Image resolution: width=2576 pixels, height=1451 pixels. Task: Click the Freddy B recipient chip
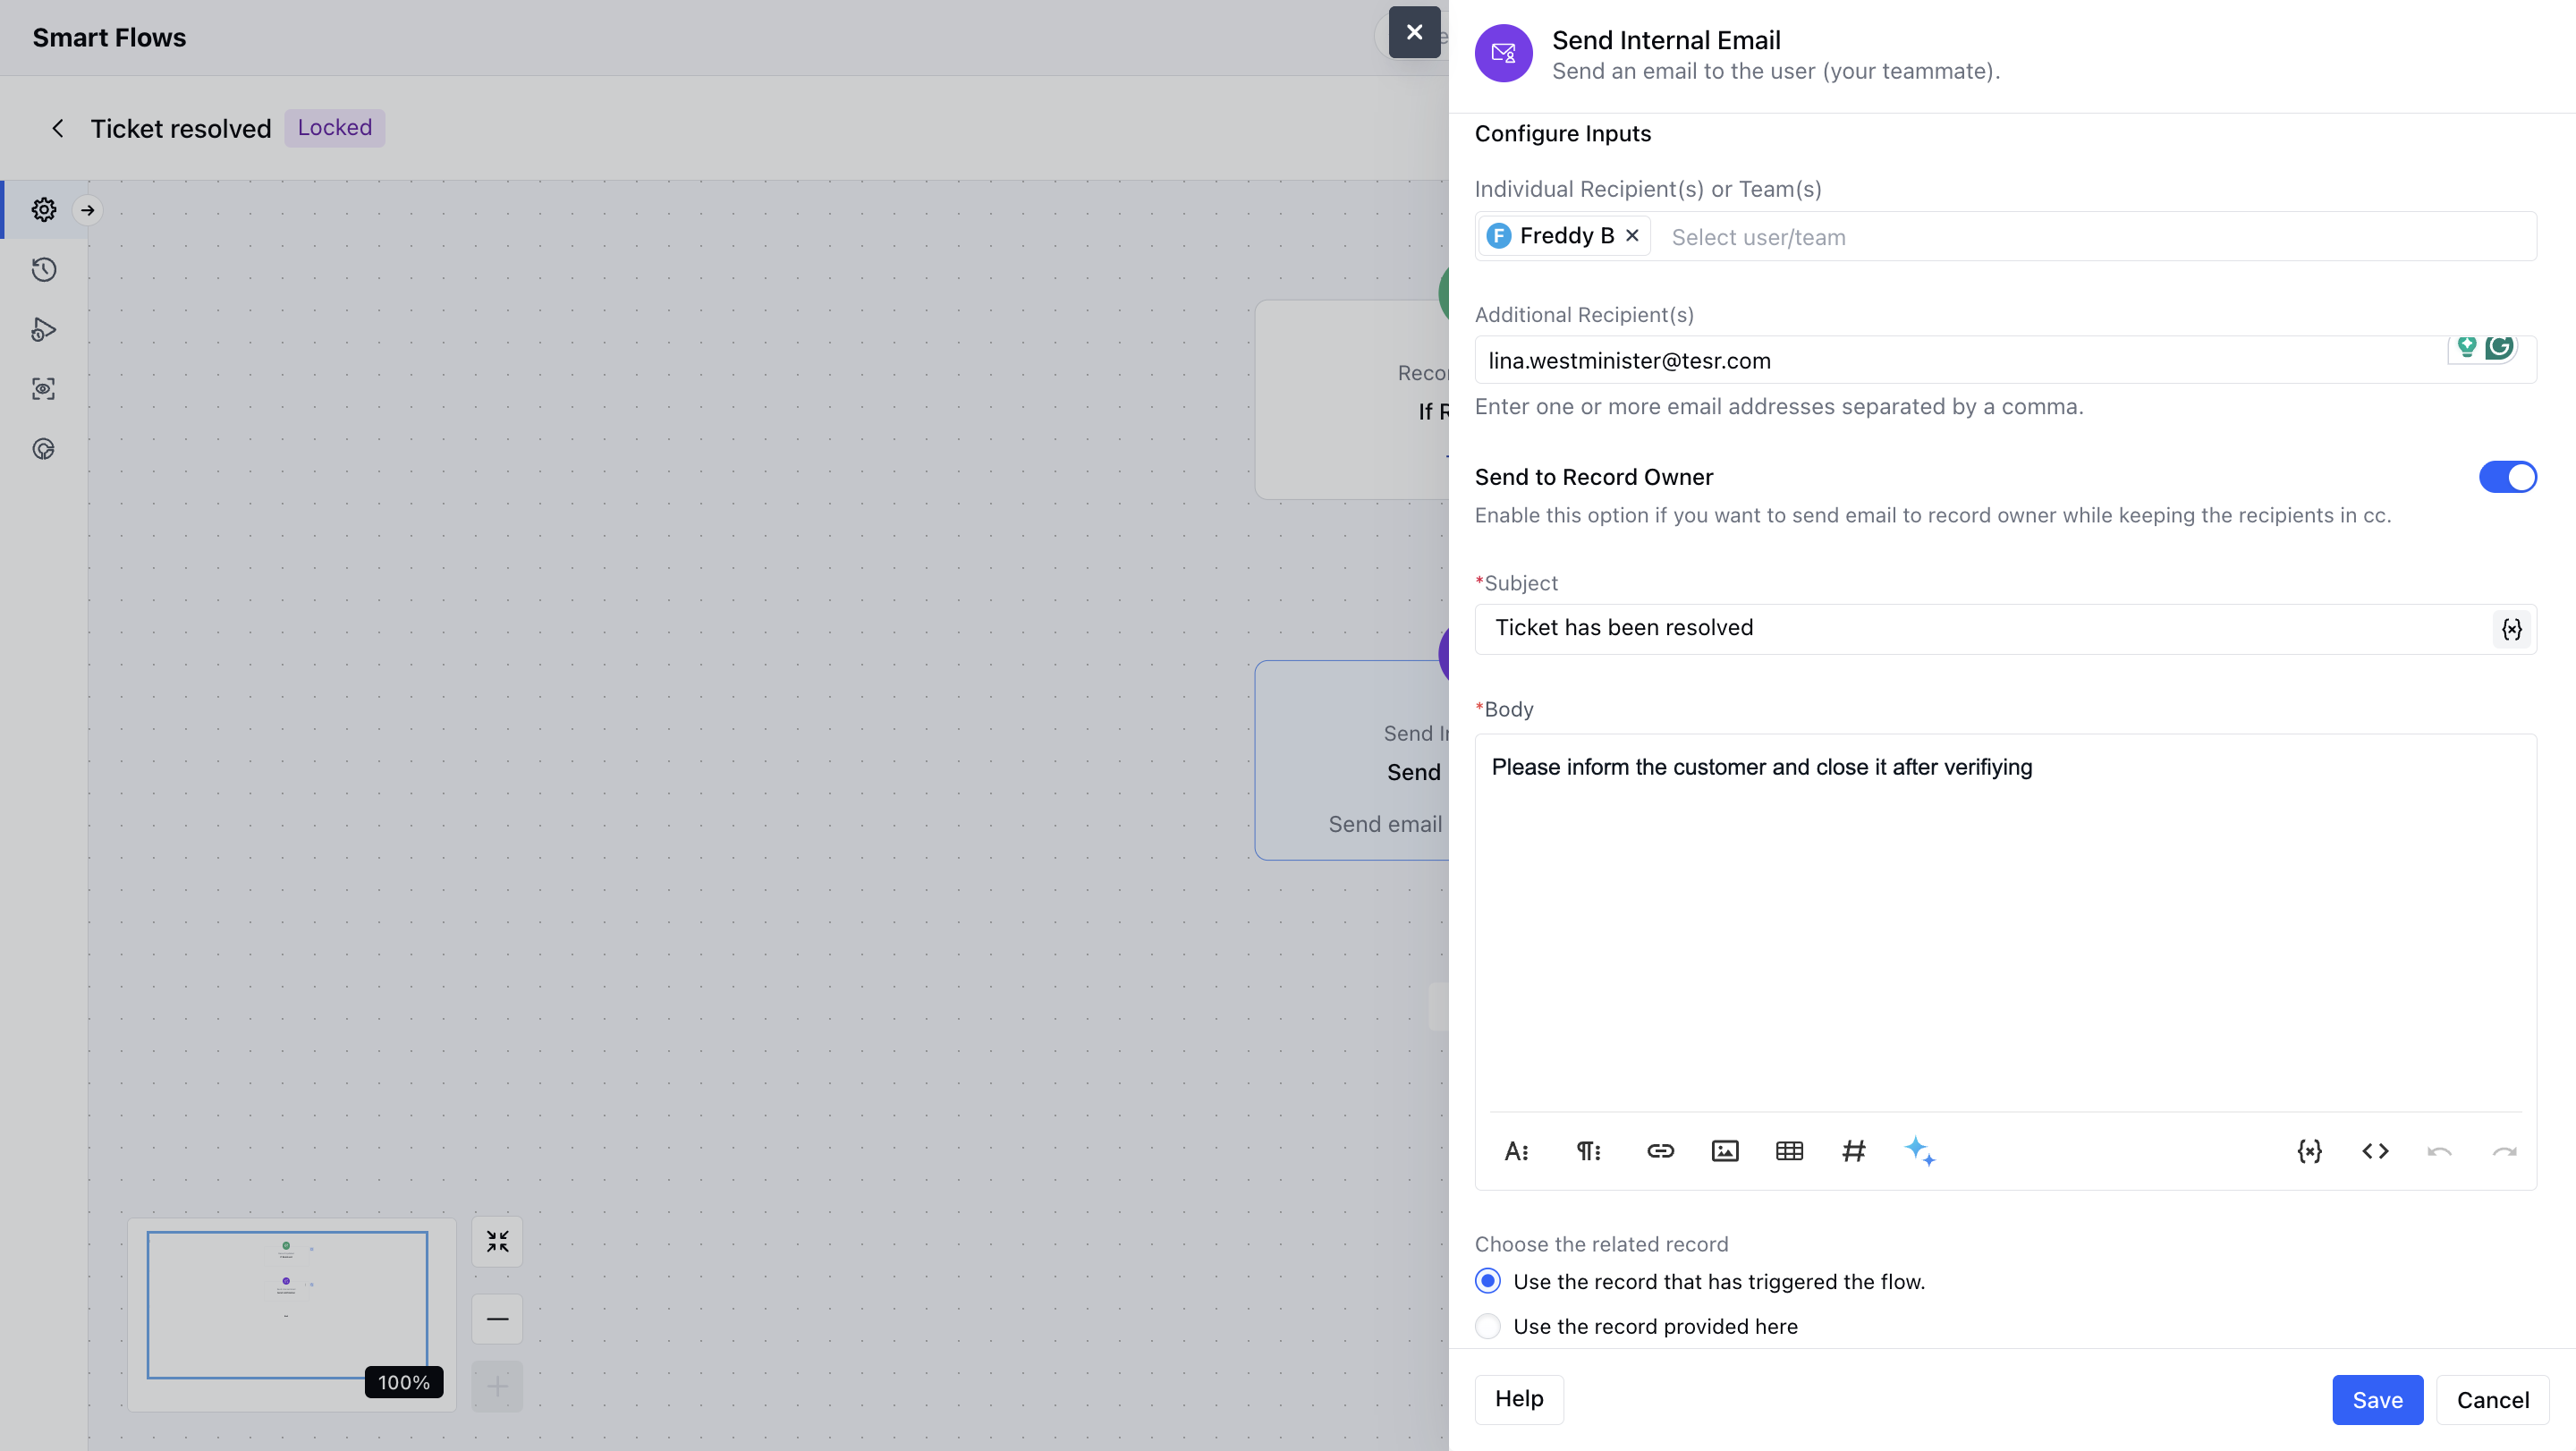point(1564,236)
